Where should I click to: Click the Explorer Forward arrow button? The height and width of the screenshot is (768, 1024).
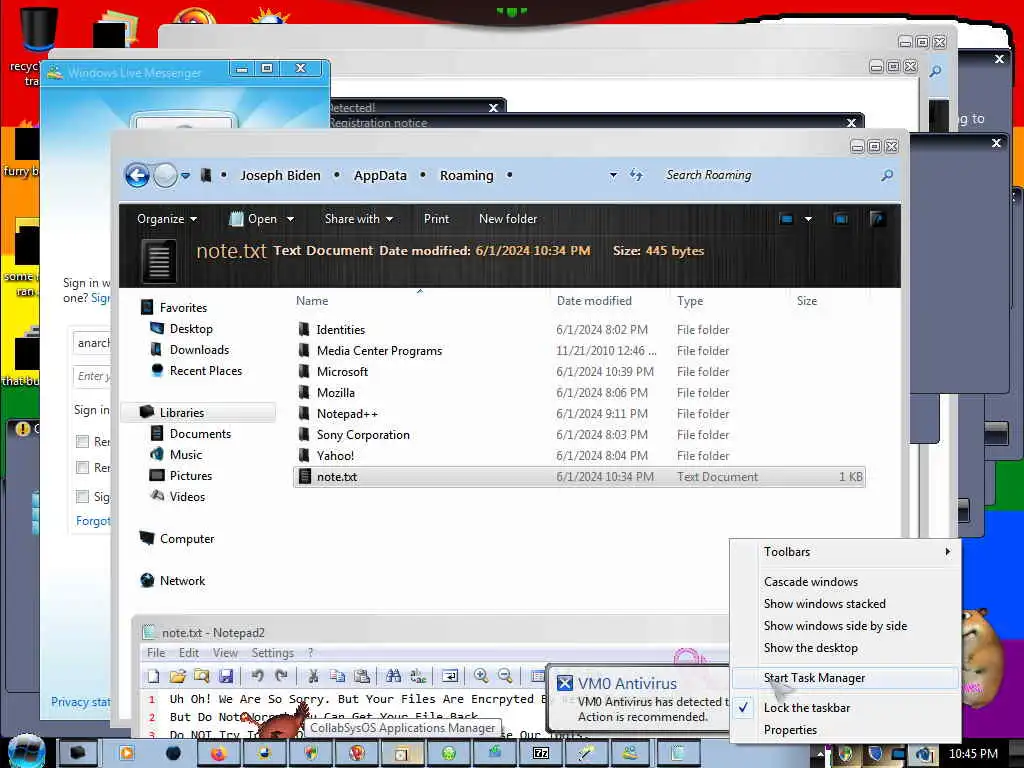(165, 175)
